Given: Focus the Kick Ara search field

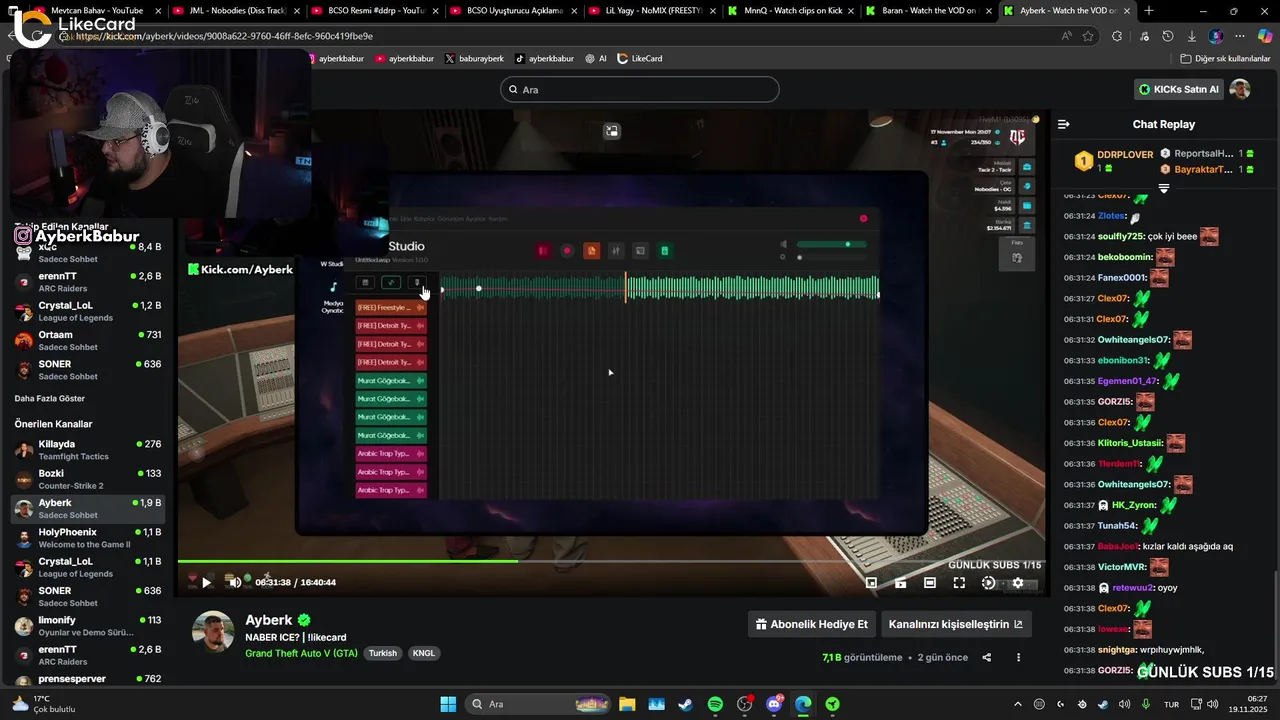Looking at the screenshot, I should pyautogui.click(x=640, y=89).
